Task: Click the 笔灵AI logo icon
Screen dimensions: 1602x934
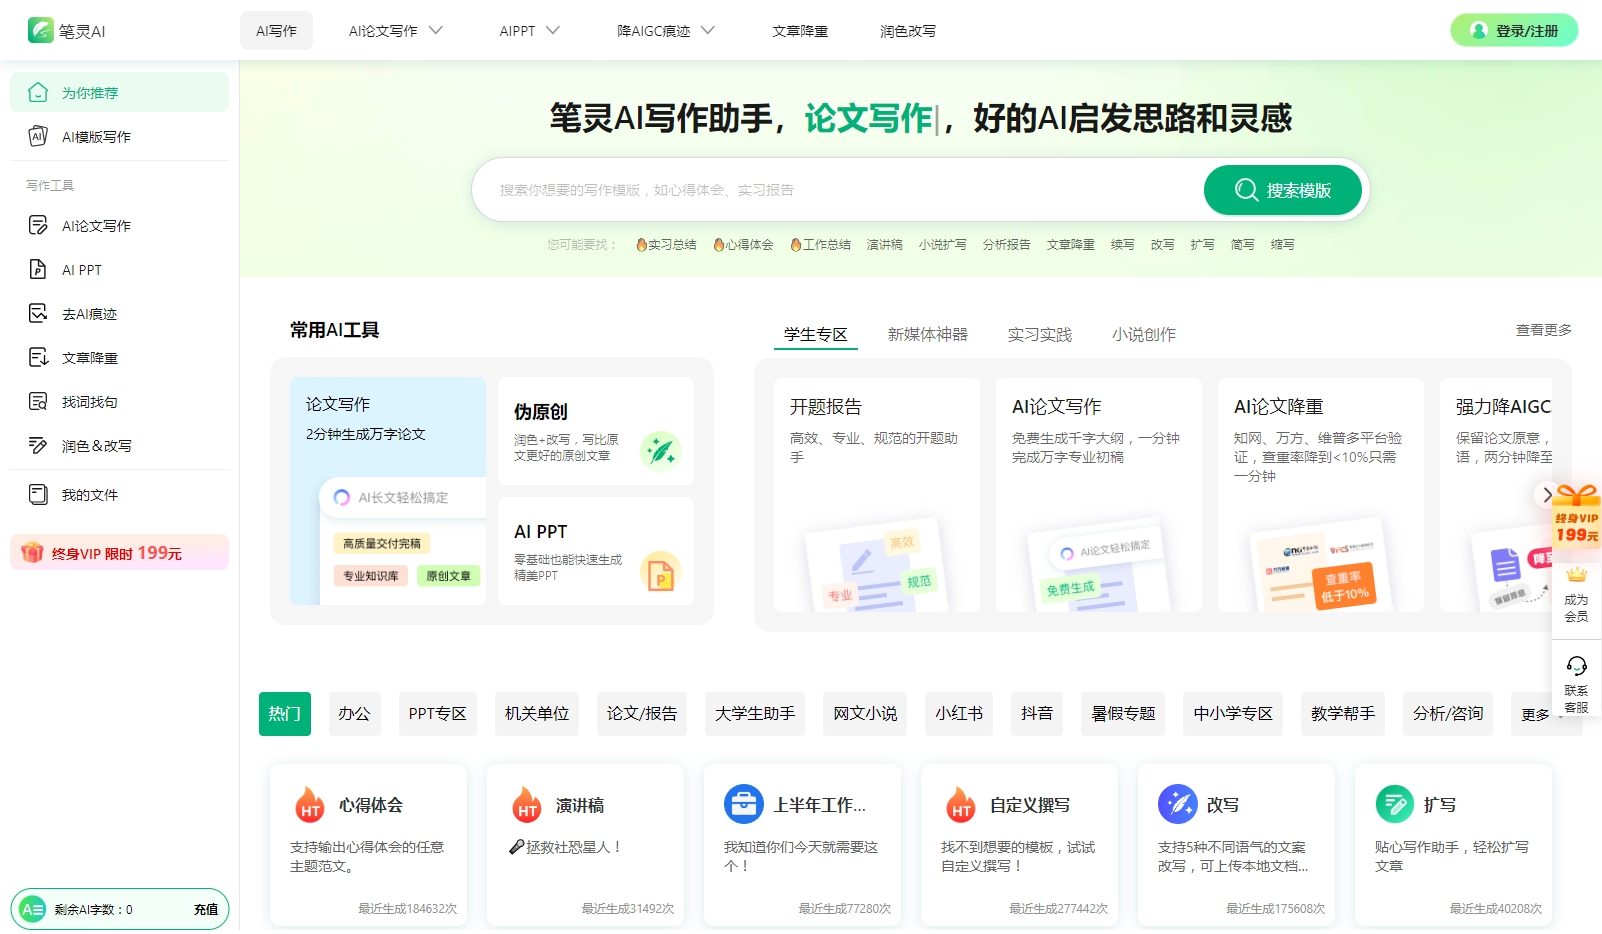Action: (41, 30)
